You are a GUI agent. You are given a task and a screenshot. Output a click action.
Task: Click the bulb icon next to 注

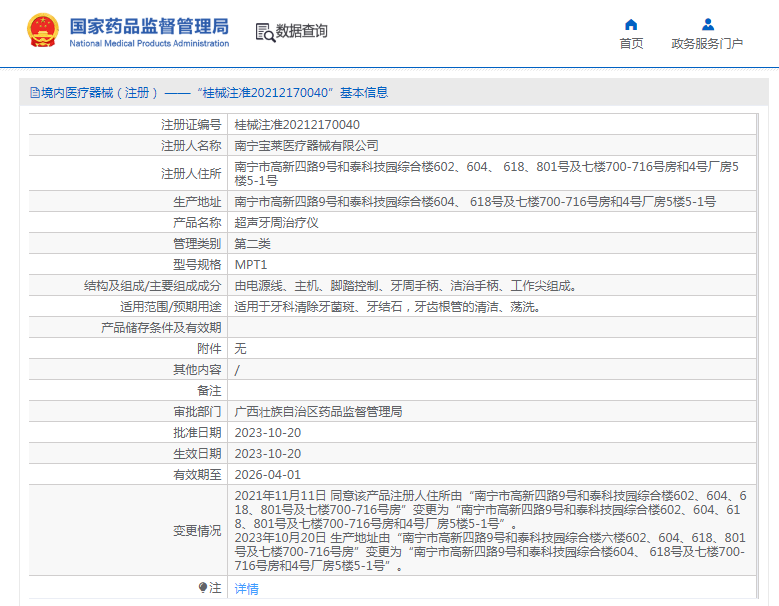coord(203,588)
